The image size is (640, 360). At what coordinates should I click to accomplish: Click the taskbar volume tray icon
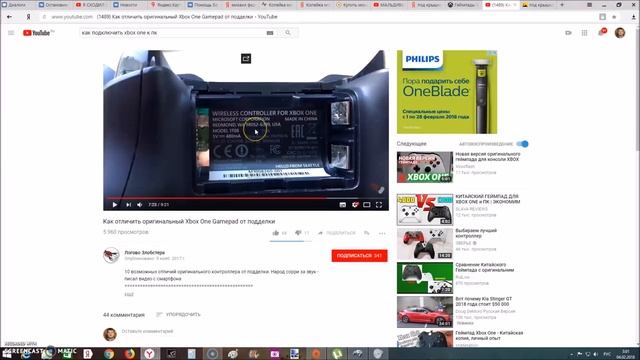pyautogui.click(x=596, y=354)
